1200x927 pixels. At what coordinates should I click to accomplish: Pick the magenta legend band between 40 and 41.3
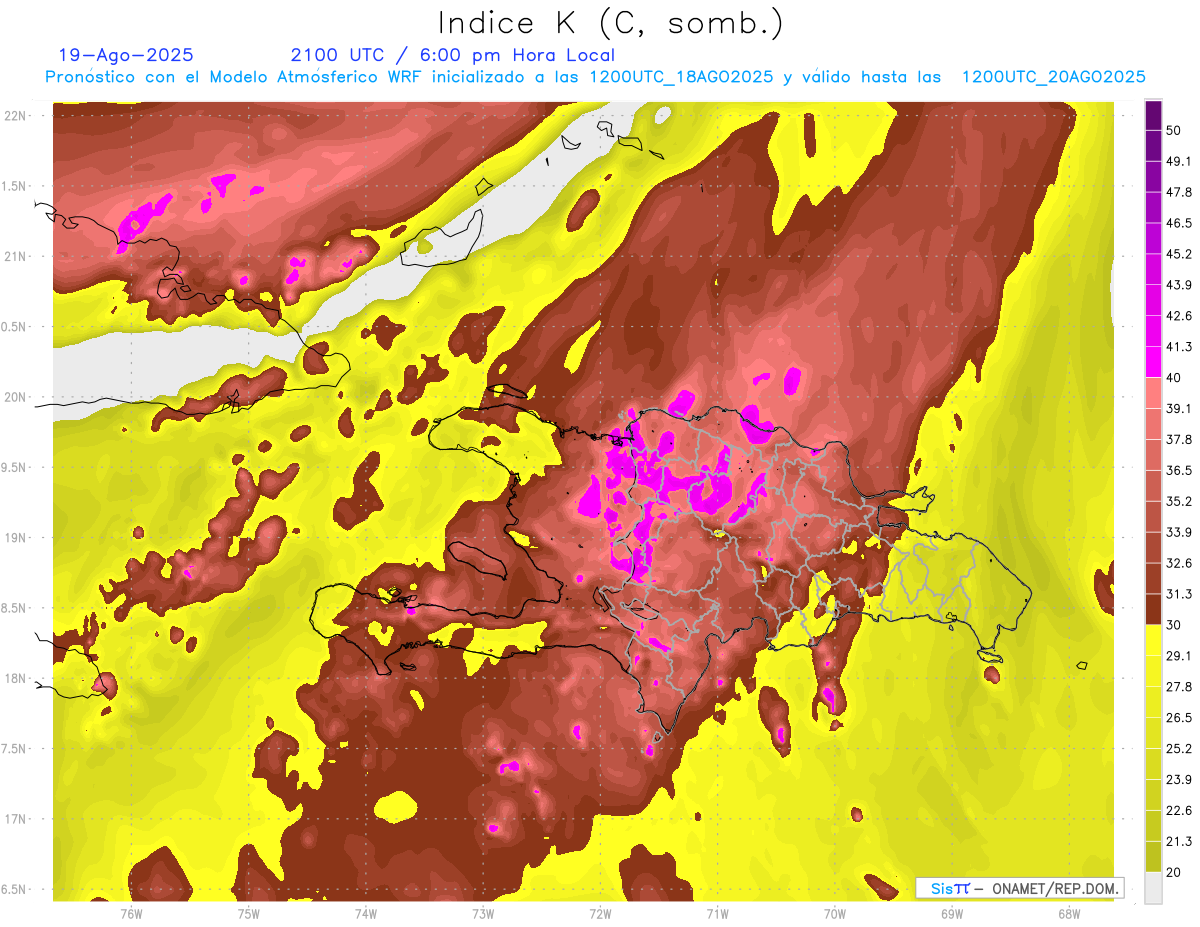[x=1153, y=362]
